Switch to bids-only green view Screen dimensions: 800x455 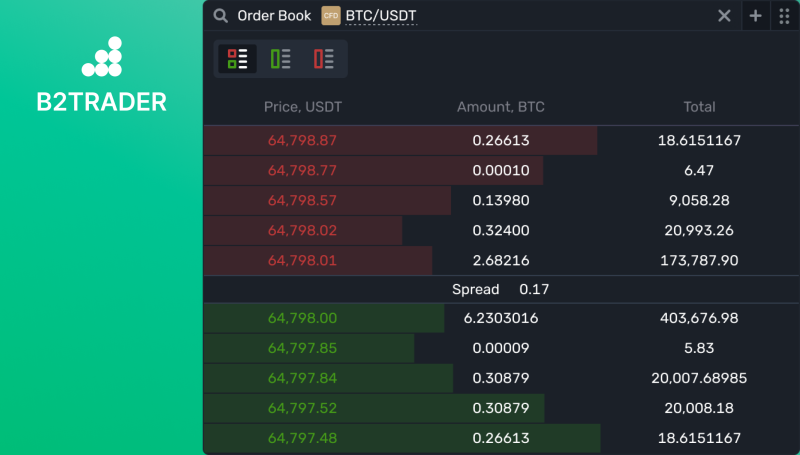click(x=281, y=59)
